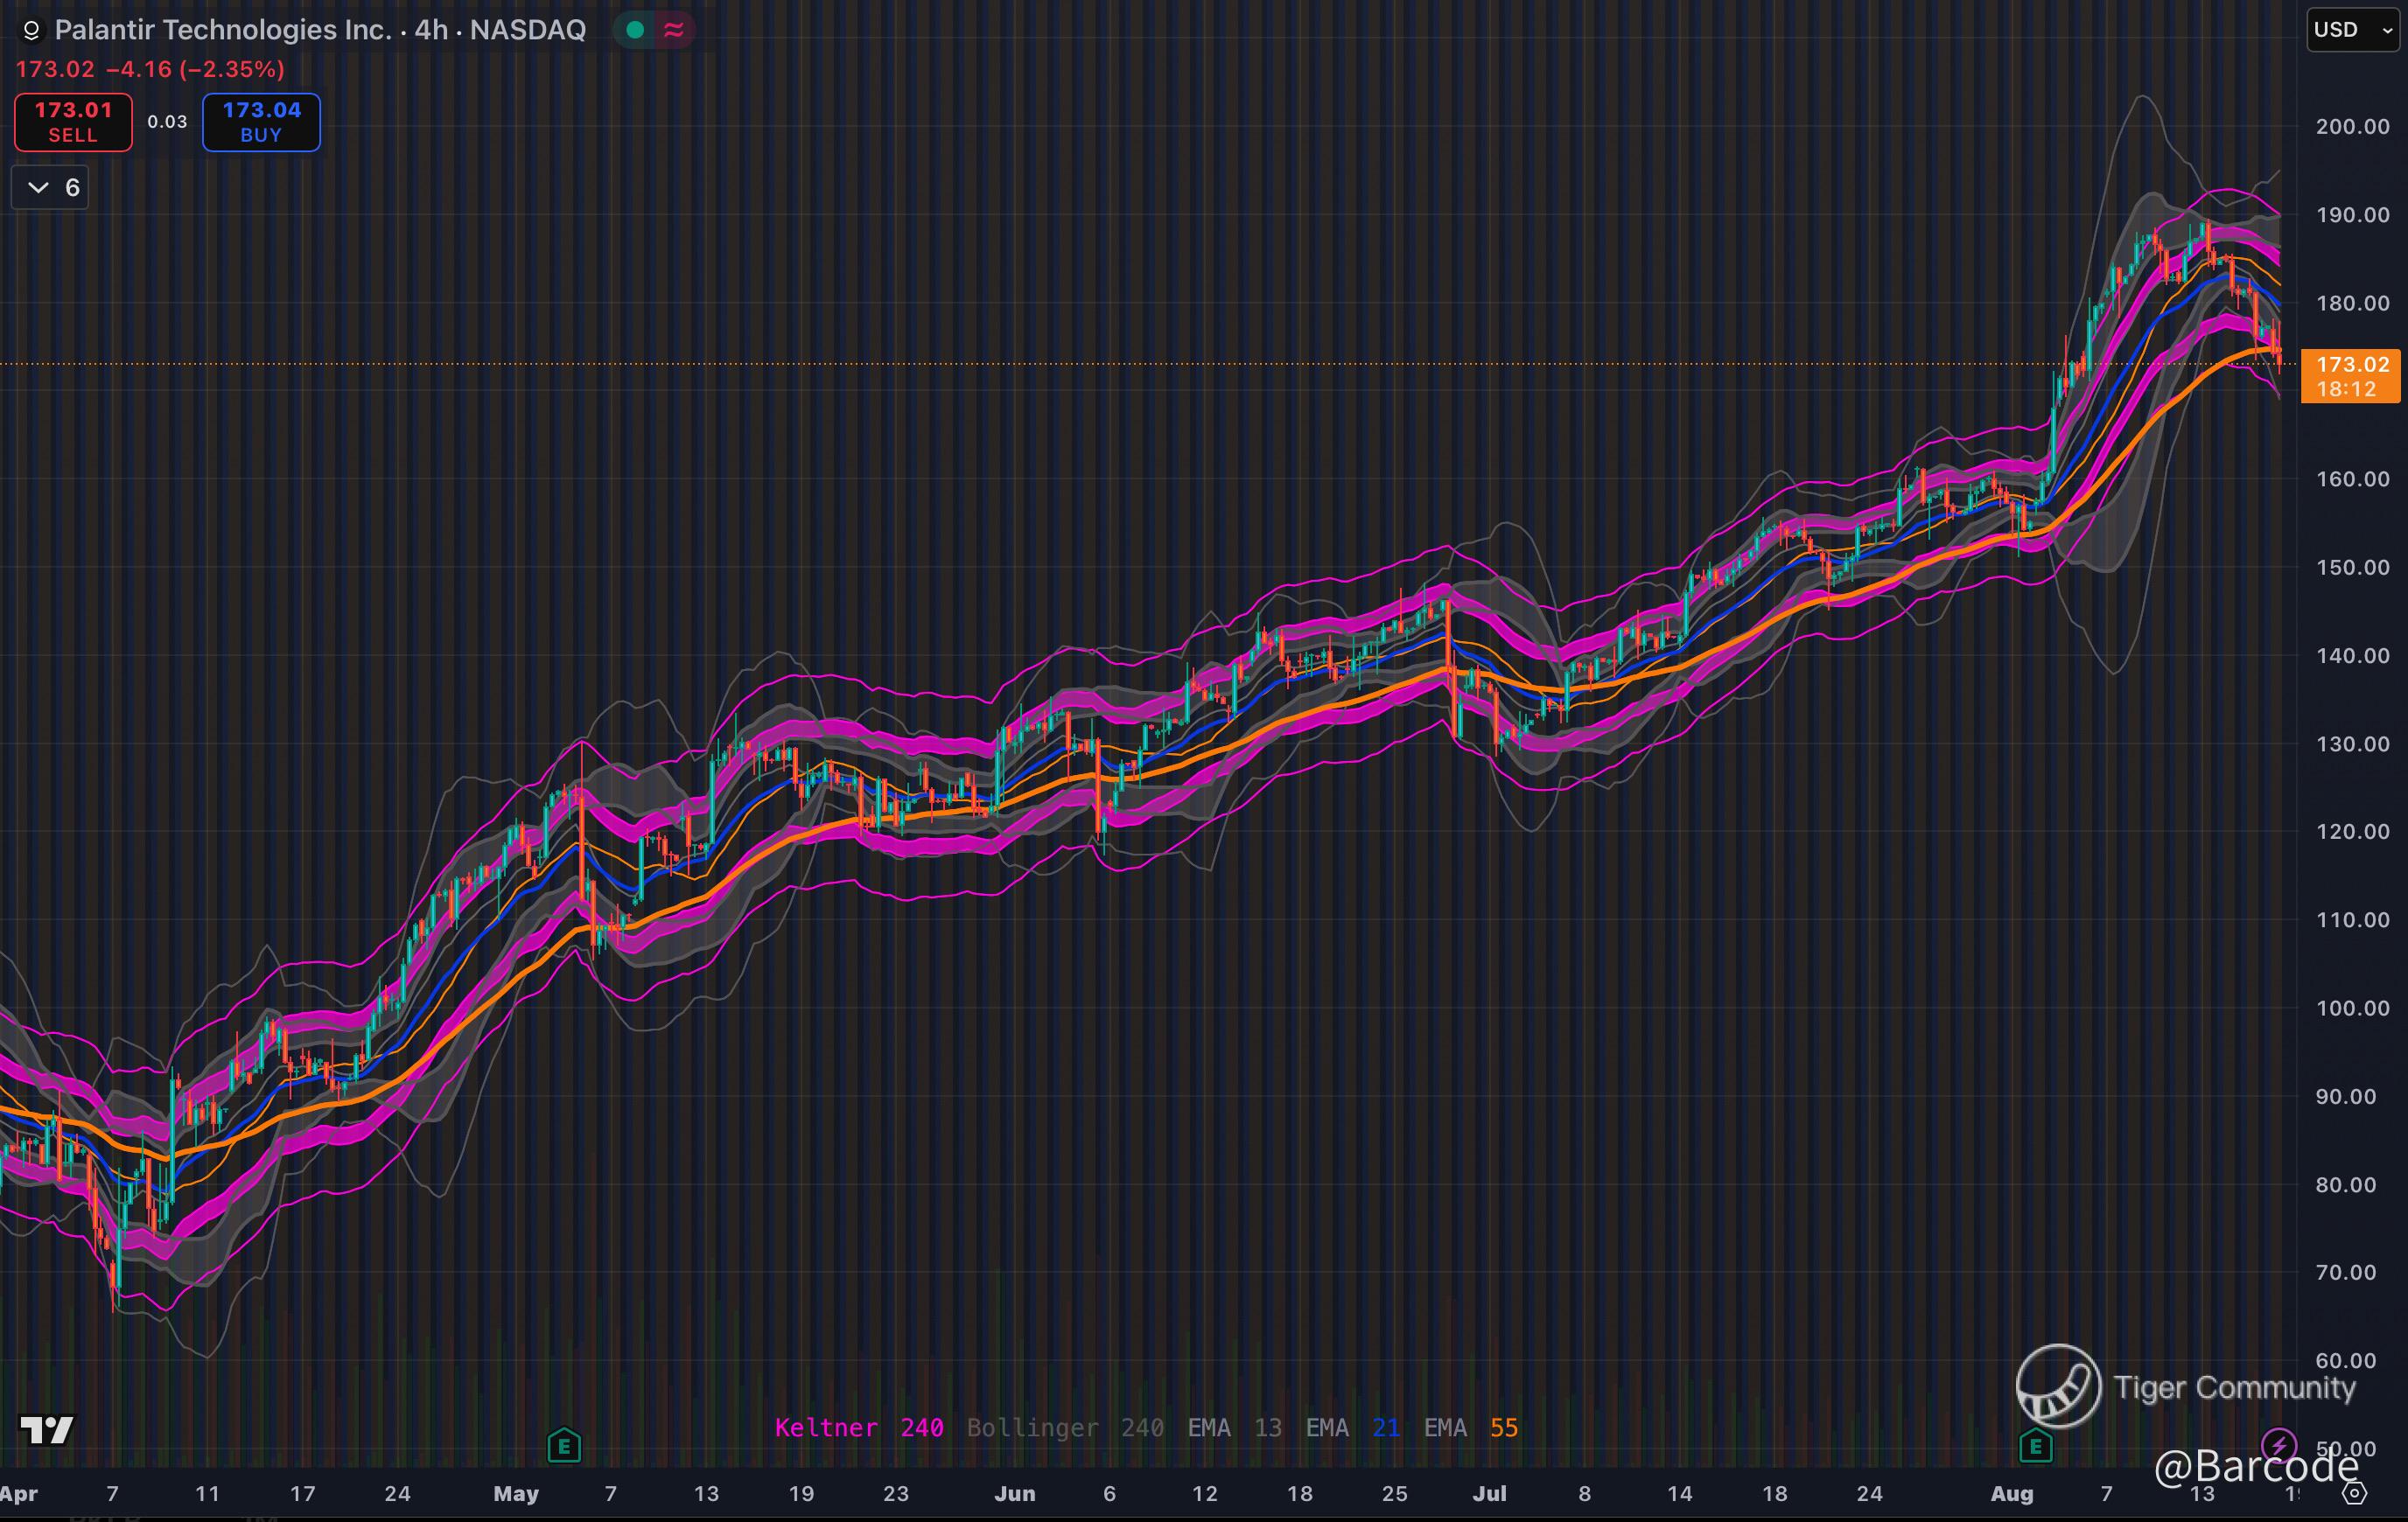Click the 200.00 level on price scale

click(2351, 126)
